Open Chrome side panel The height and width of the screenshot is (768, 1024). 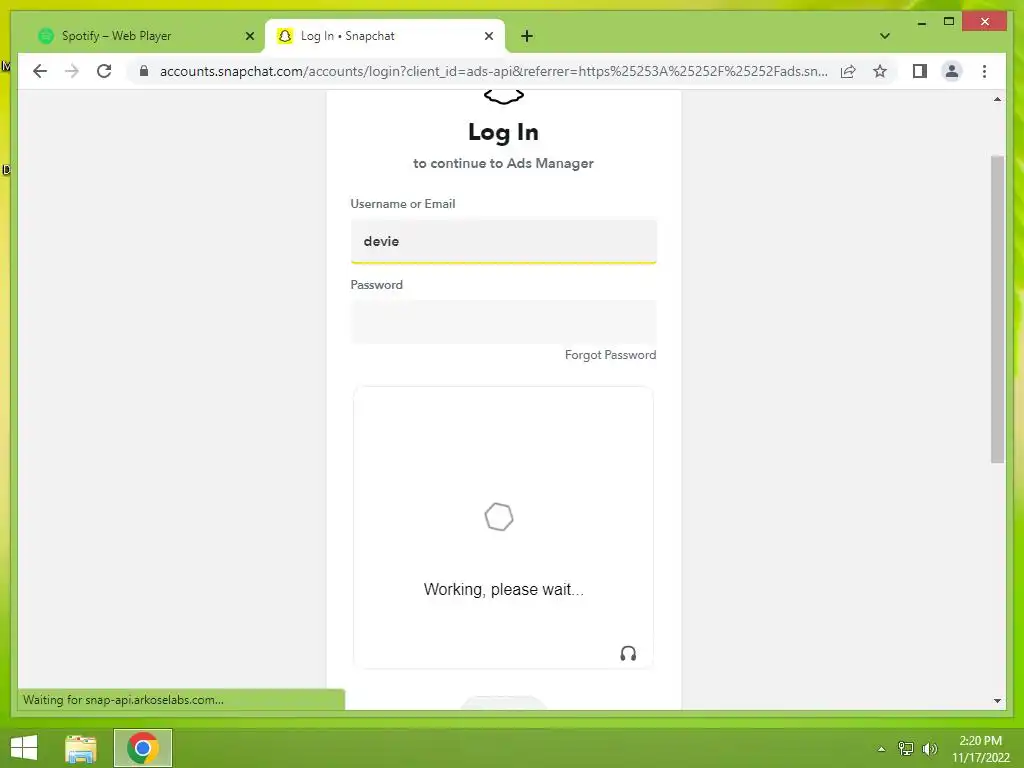pos(920,71)
